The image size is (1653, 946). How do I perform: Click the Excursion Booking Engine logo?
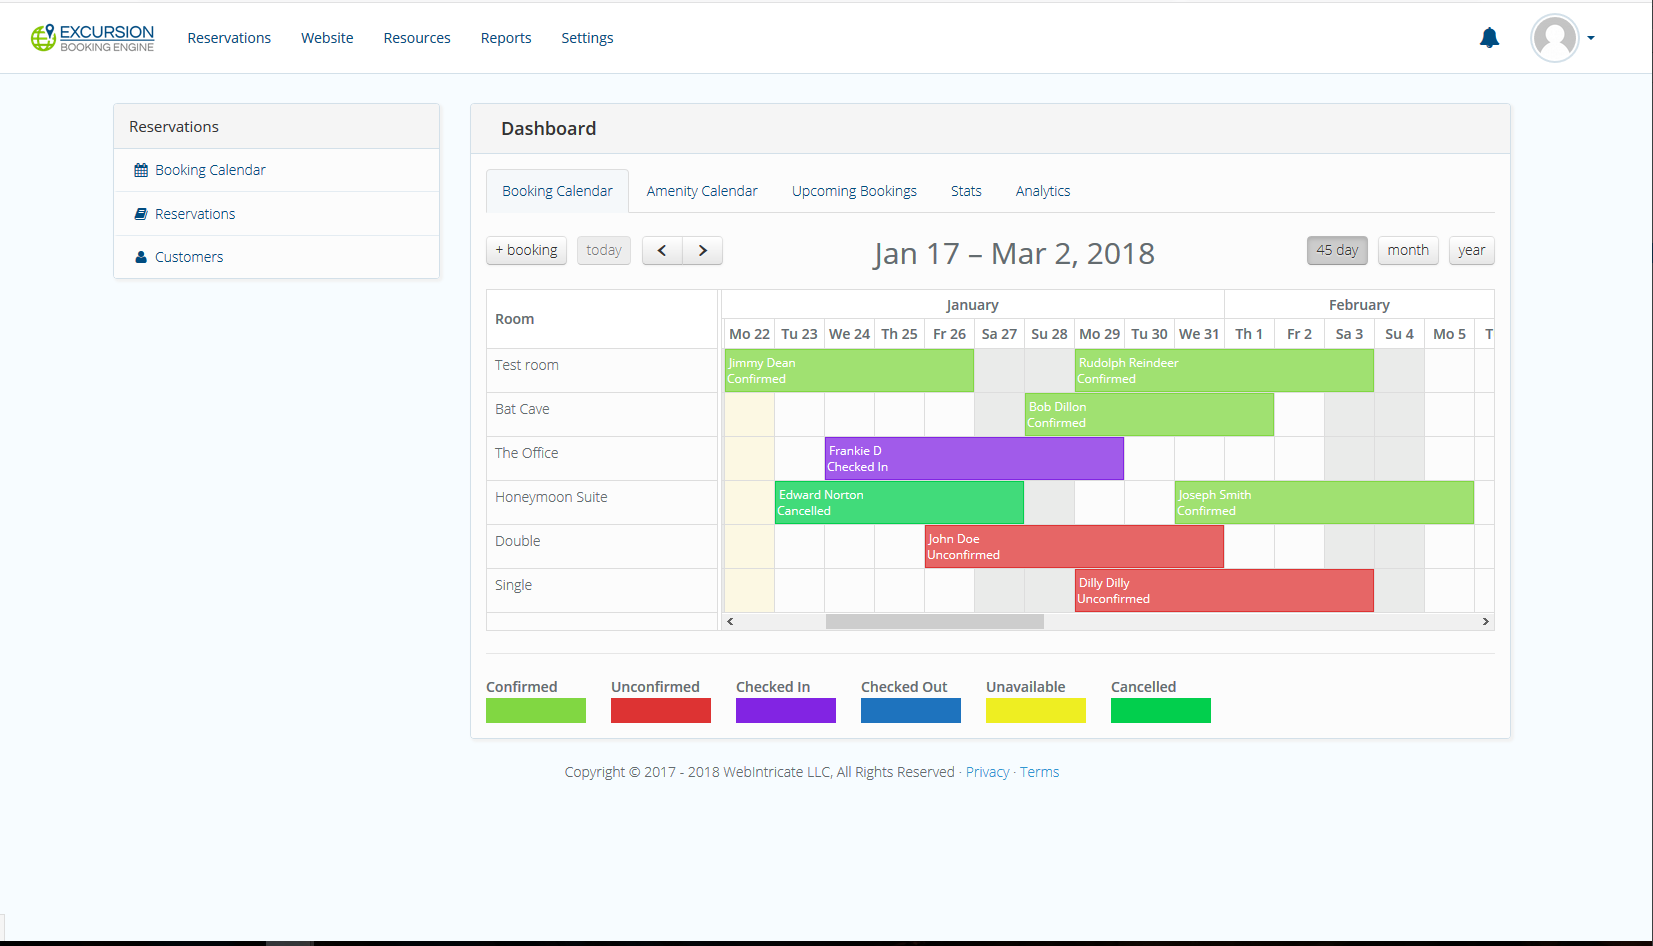[93, 38]
